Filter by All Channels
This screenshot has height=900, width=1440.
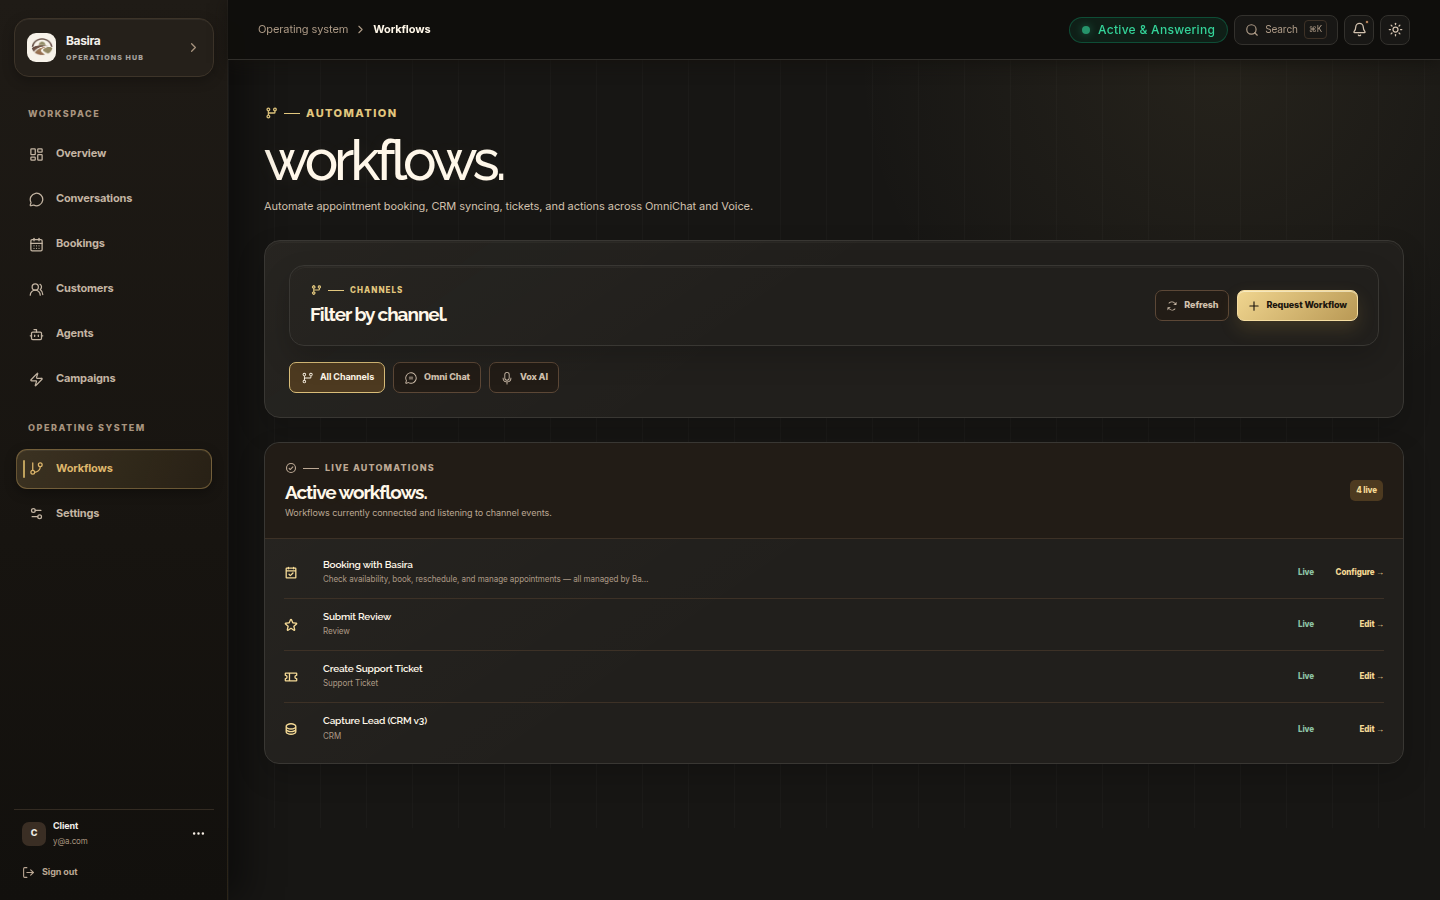point(337,377)
